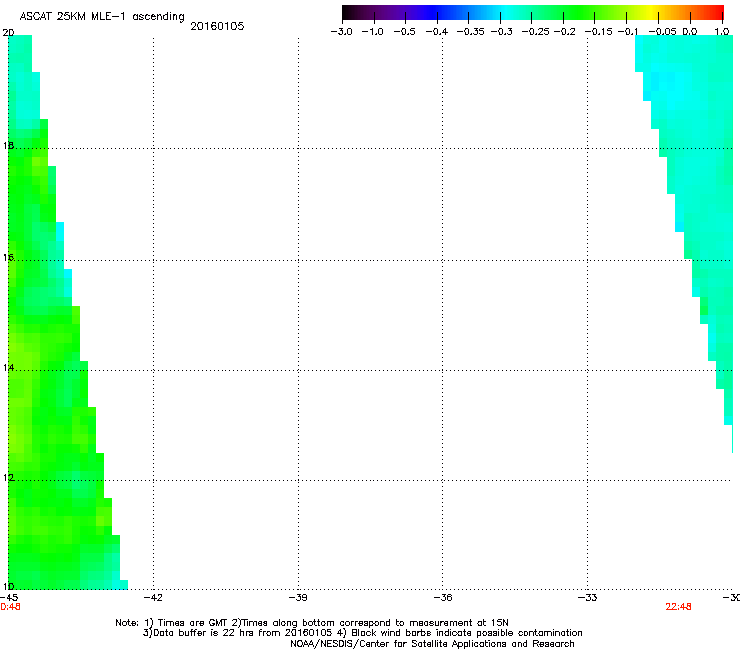Click the longitude label -39
Image resolution: width=740 pixels, height=650 pixels.
298,598
